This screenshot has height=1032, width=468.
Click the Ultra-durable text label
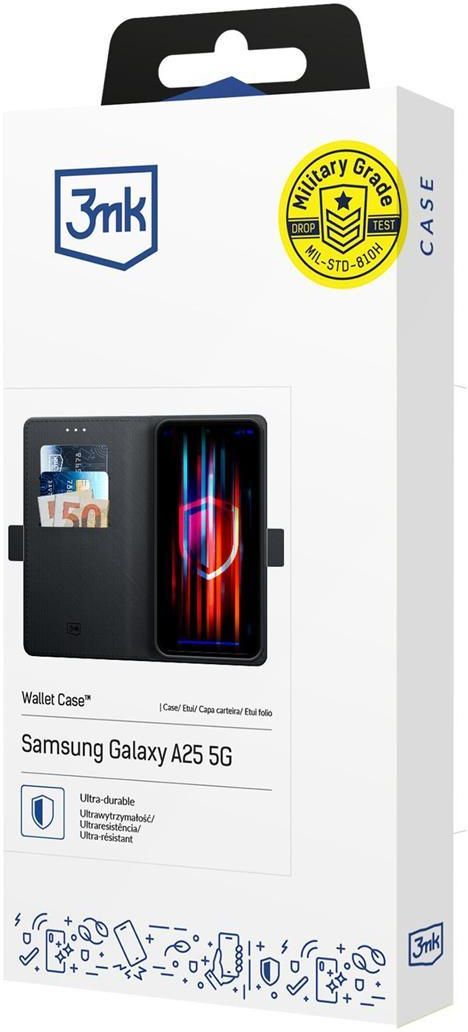pos(107,800)
